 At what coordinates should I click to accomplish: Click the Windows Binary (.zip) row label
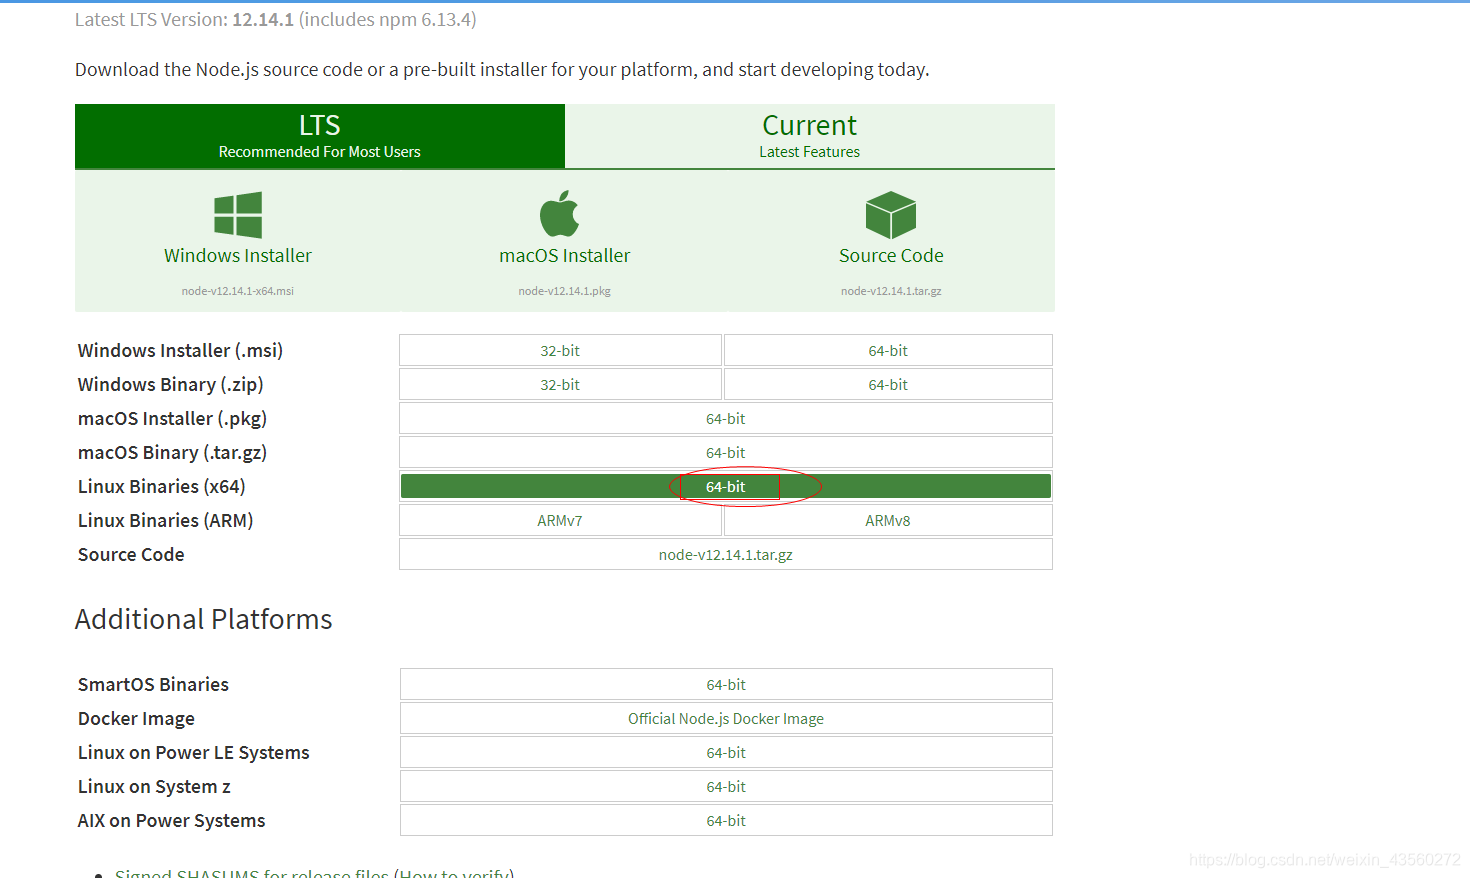coord(171,385)
